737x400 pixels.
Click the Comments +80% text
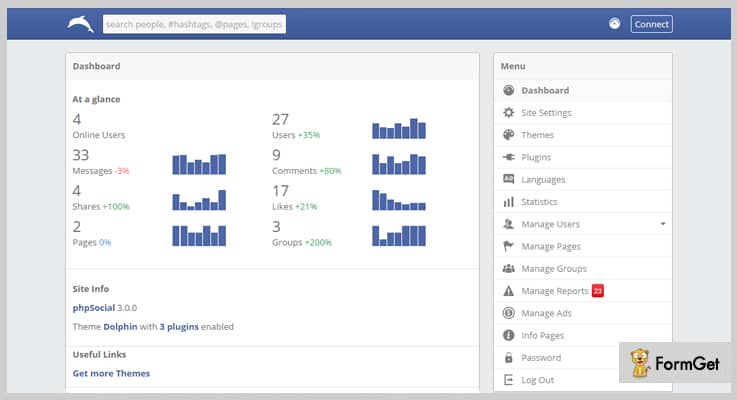click(307, 171)
